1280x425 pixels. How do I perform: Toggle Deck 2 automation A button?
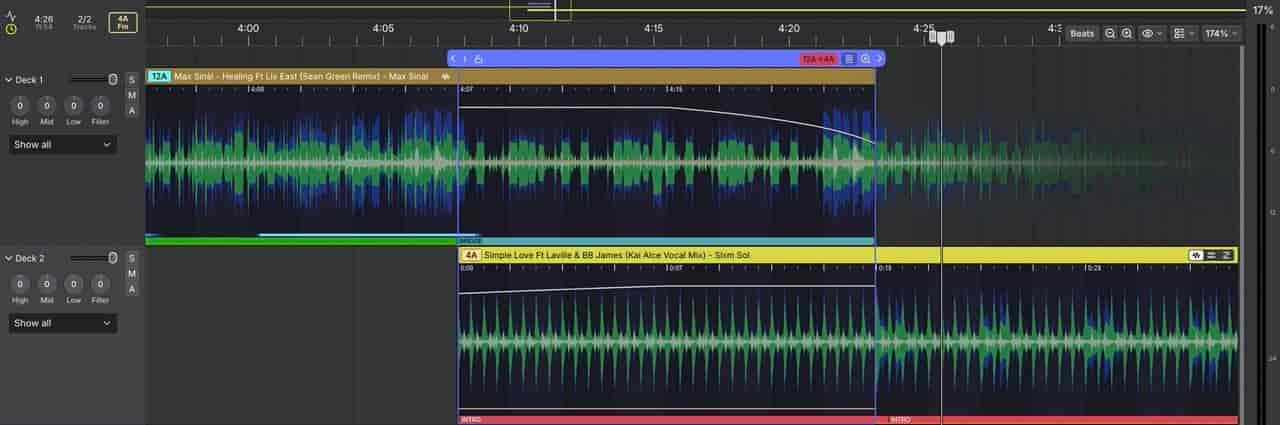(131, 290)
